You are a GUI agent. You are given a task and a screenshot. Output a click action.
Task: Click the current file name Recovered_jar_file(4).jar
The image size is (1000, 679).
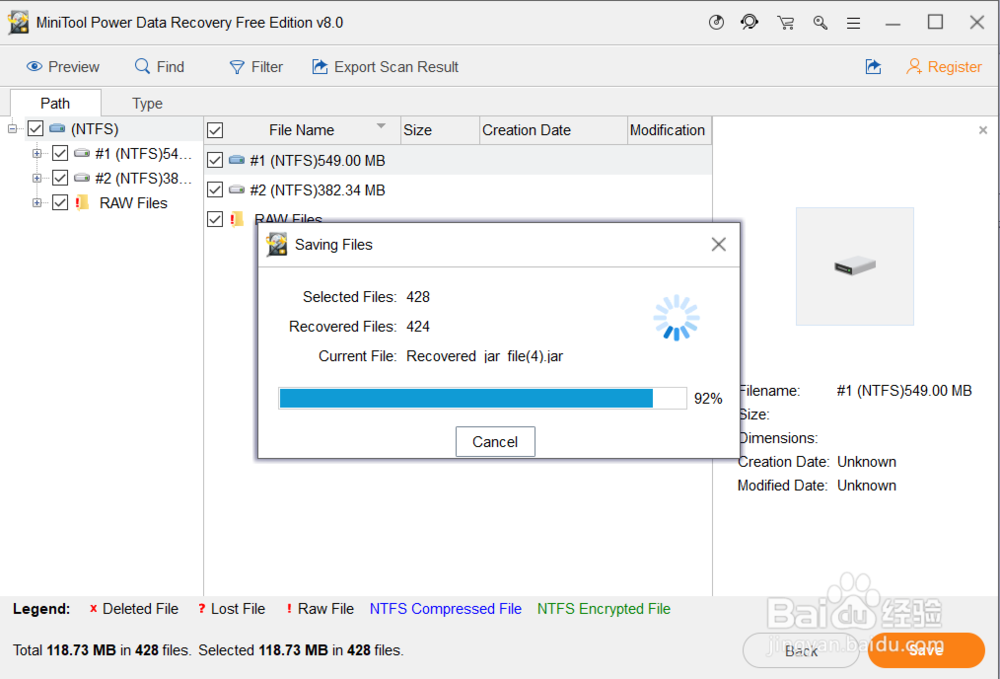(485, 356)
